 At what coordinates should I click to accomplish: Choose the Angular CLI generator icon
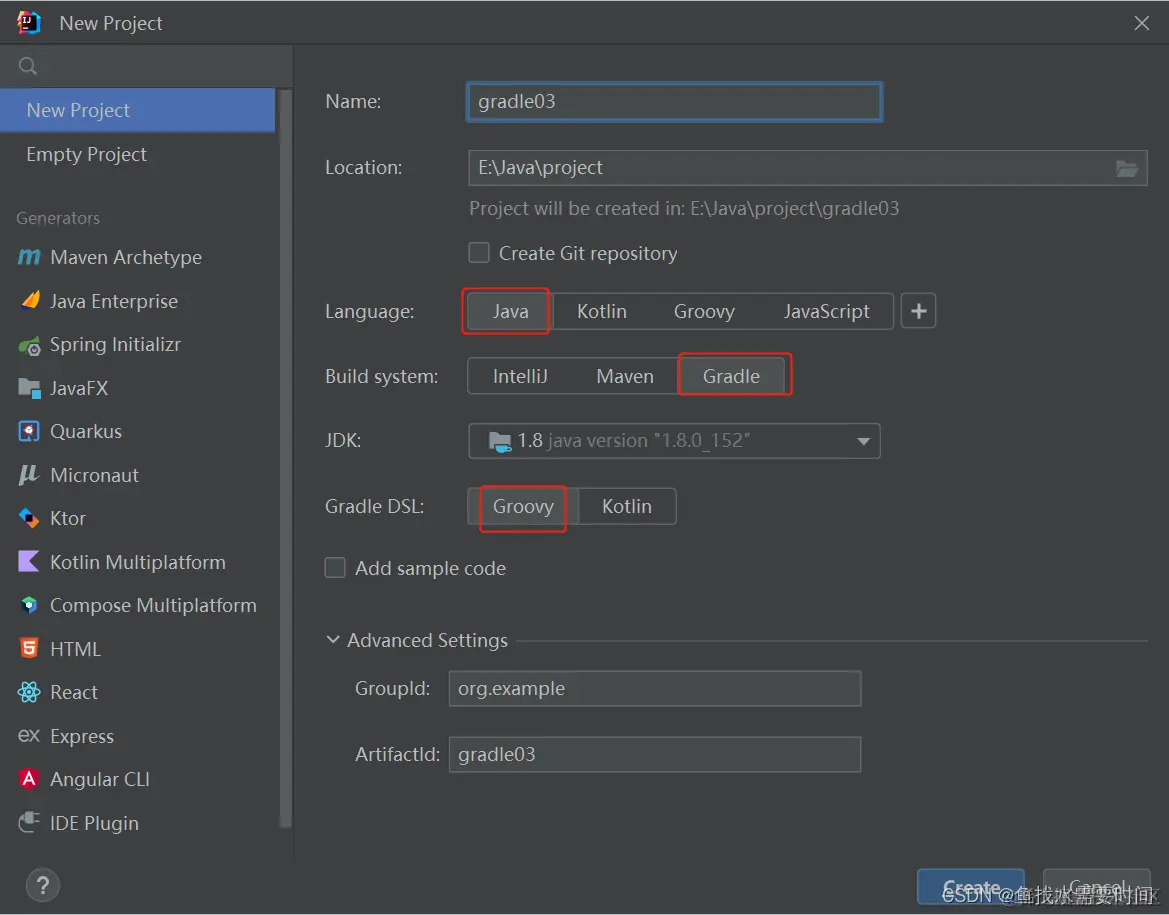28,779
